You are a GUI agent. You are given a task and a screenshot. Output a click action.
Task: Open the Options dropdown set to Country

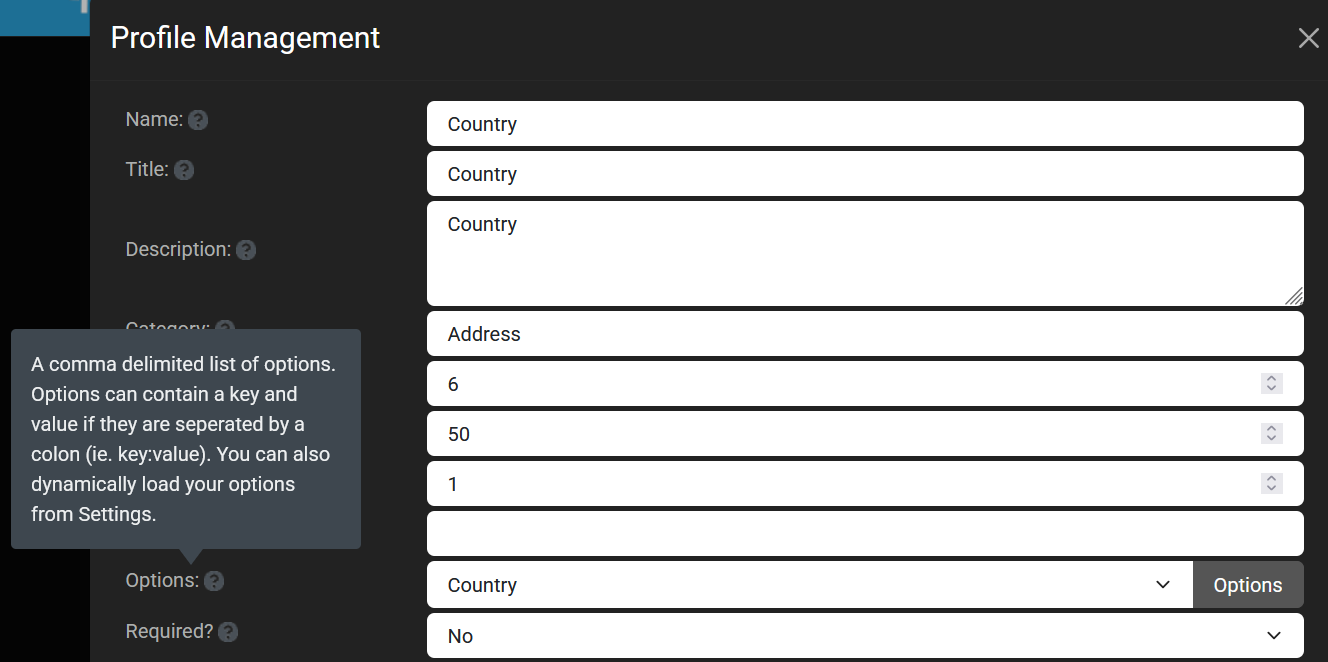tap(808, 585)
